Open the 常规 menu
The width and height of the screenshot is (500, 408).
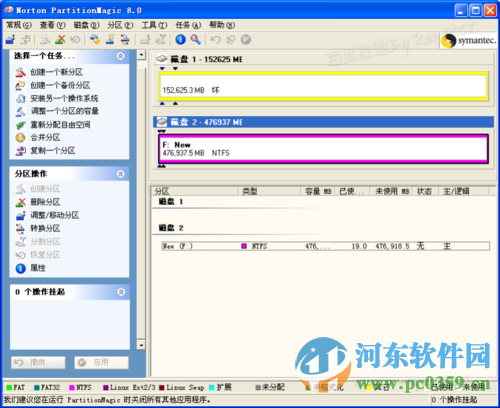(x=19, y=25)
